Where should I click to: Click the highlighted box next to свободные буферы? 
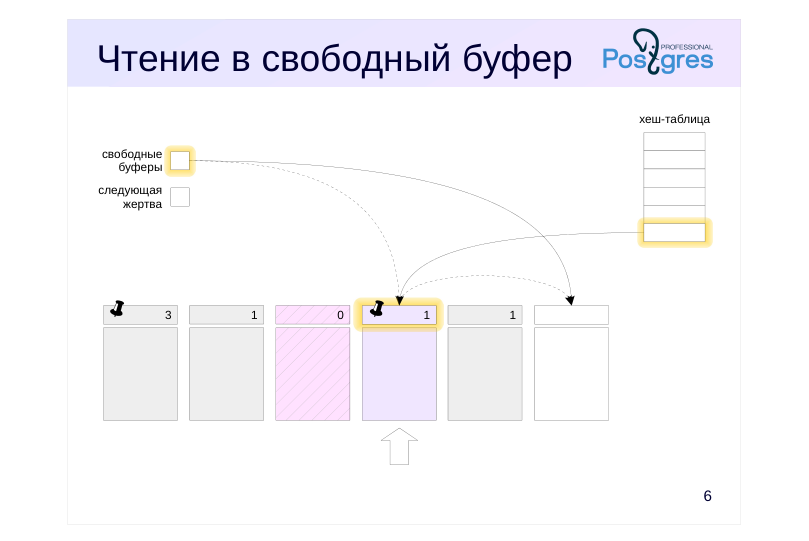coord(180,160)
